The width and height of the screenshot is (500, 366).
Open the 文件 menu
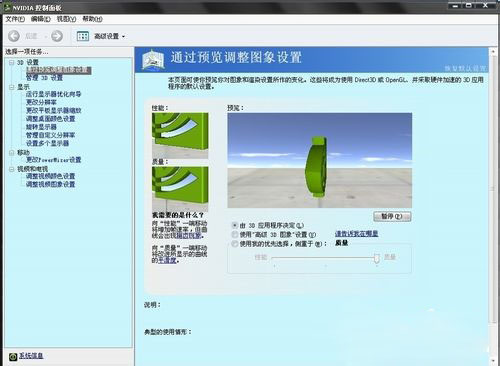point(15,19)
